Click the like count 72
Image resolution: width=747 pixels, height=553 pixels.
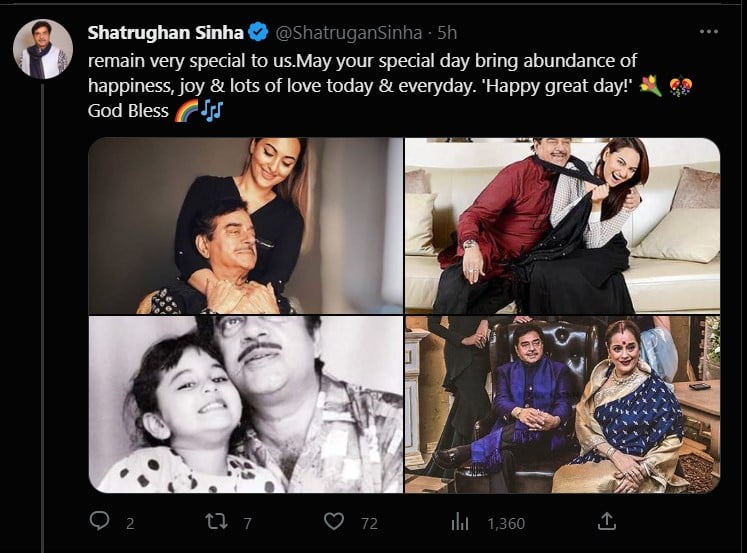click(369, 522)
